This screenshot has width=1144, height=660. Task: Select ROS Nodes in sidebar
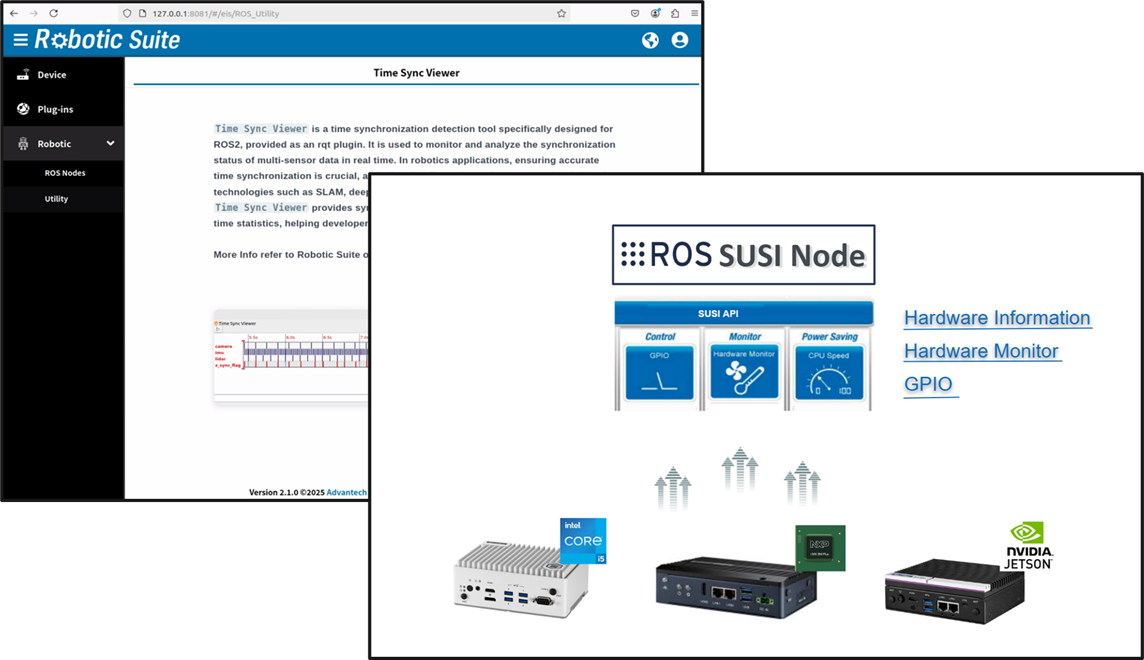click(x=65, y=173)
